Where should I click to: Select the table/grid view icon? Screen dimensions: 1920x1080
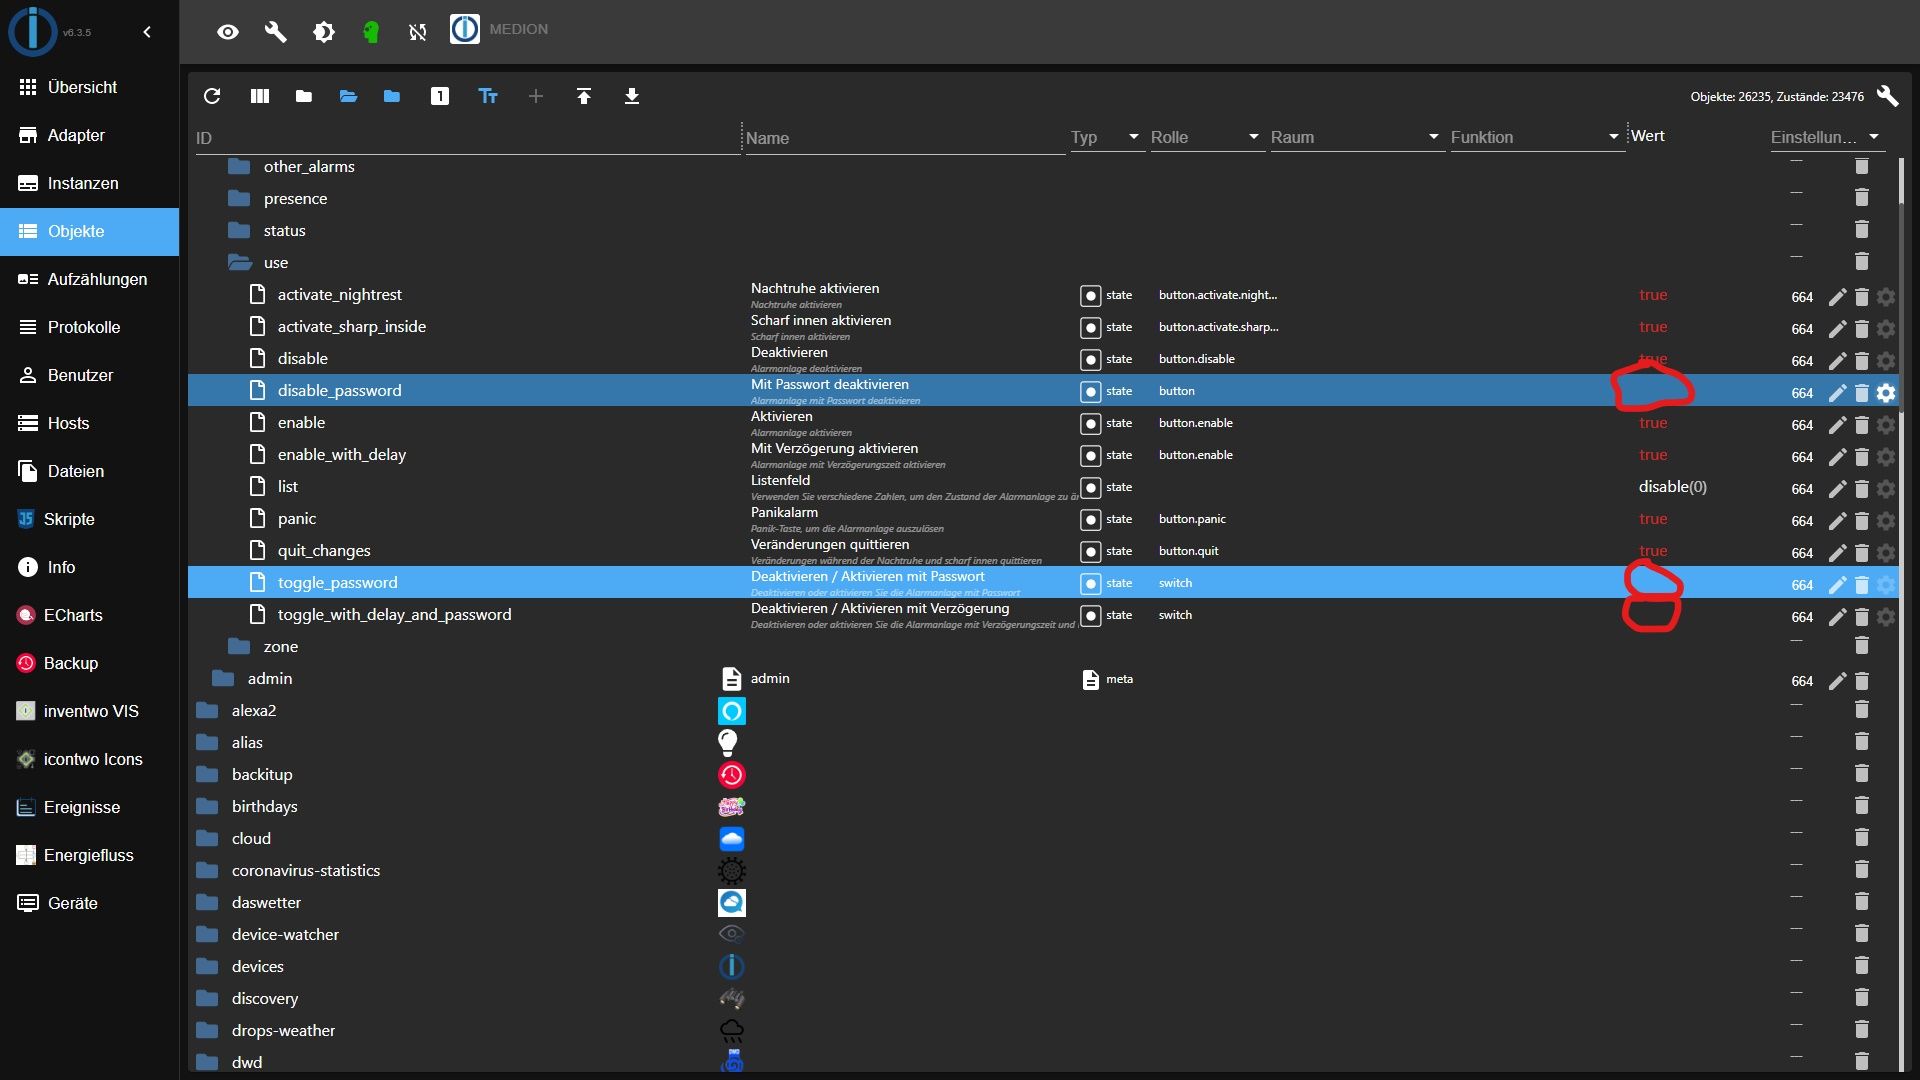(261, 95)
